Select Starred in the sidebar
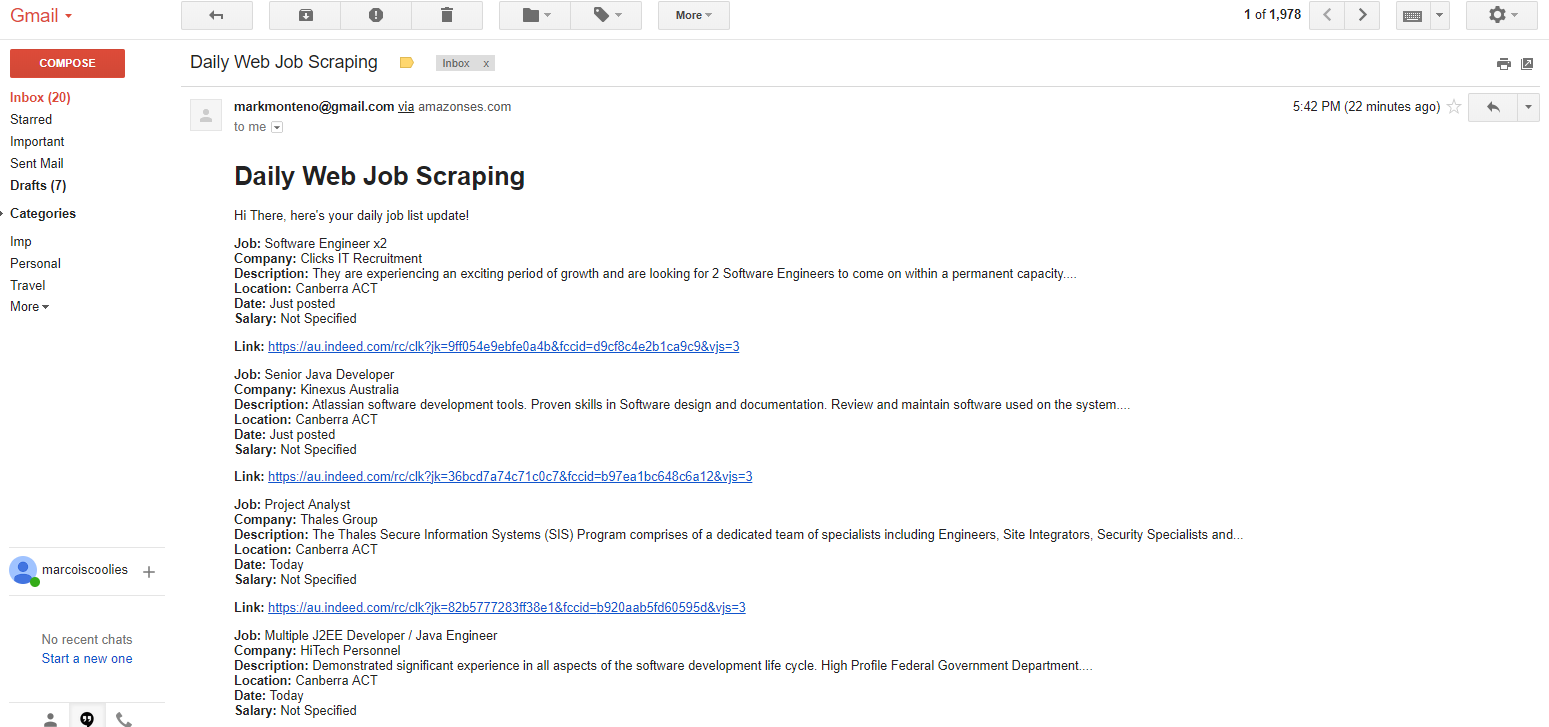 (31, 119)
